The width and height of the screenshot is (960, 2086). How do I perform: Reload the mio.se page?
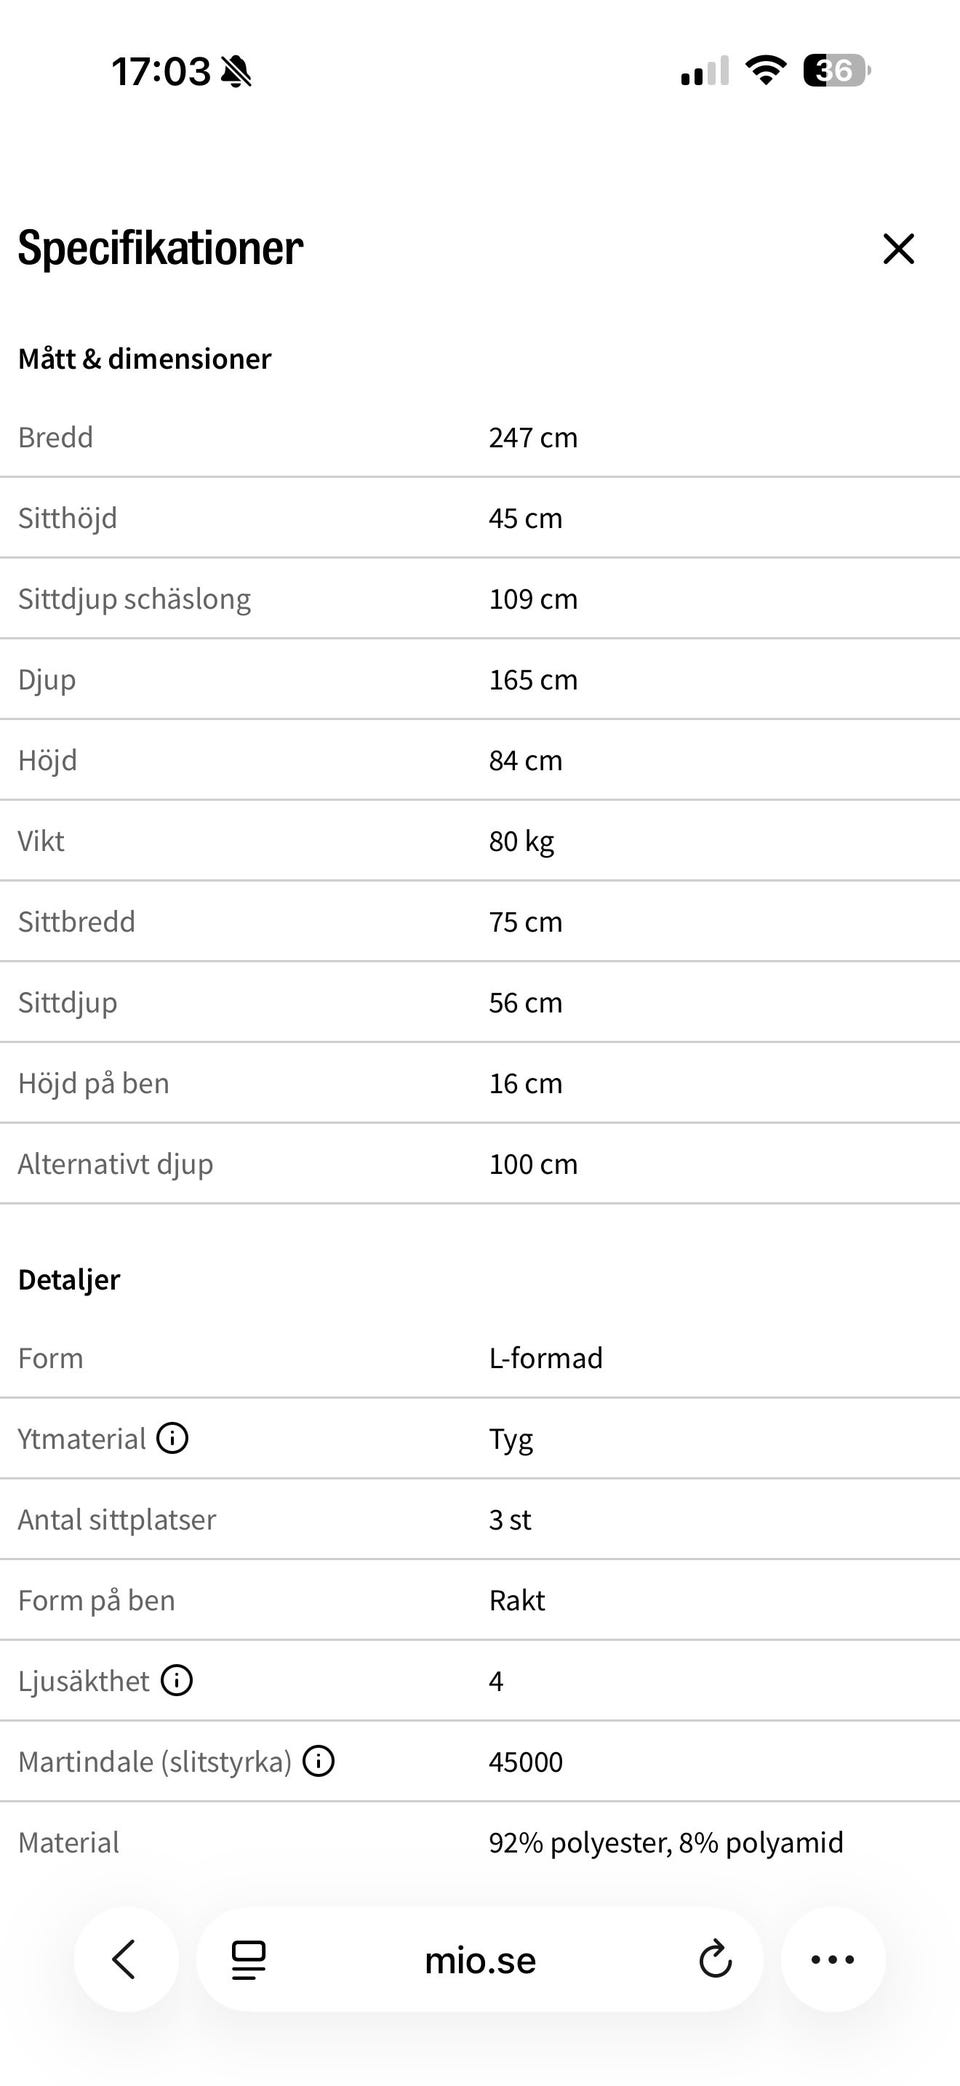tap(715, 1960)
